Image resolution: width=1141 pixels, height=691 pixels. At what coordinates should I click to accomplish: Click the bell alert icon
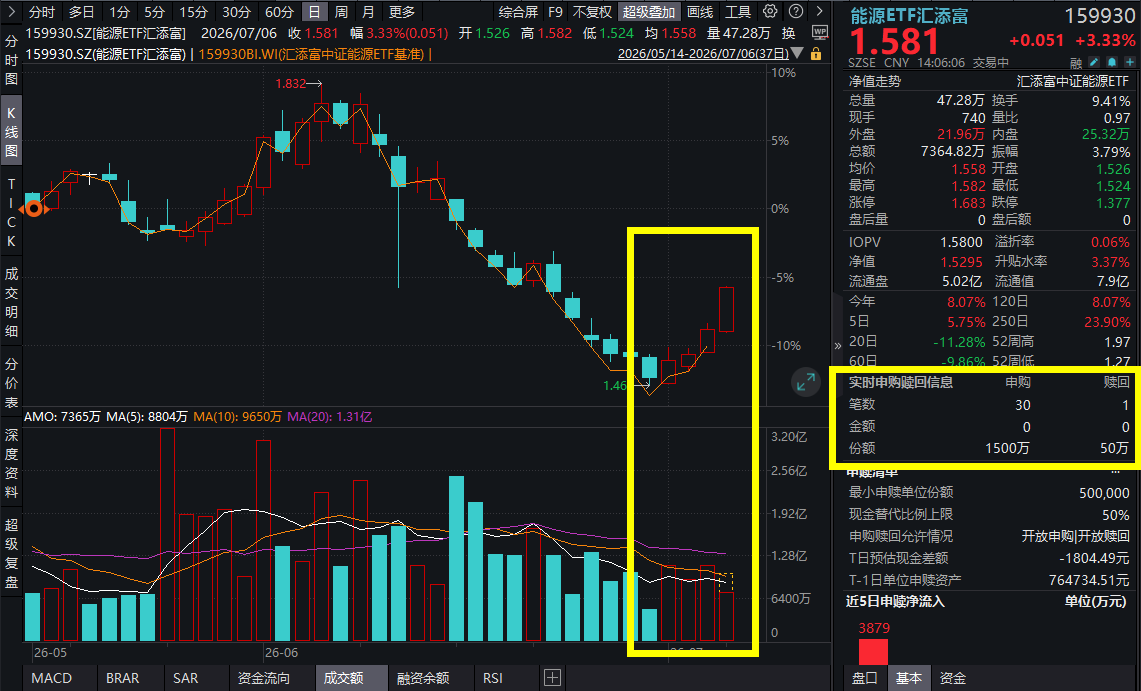coord(1112,63)
